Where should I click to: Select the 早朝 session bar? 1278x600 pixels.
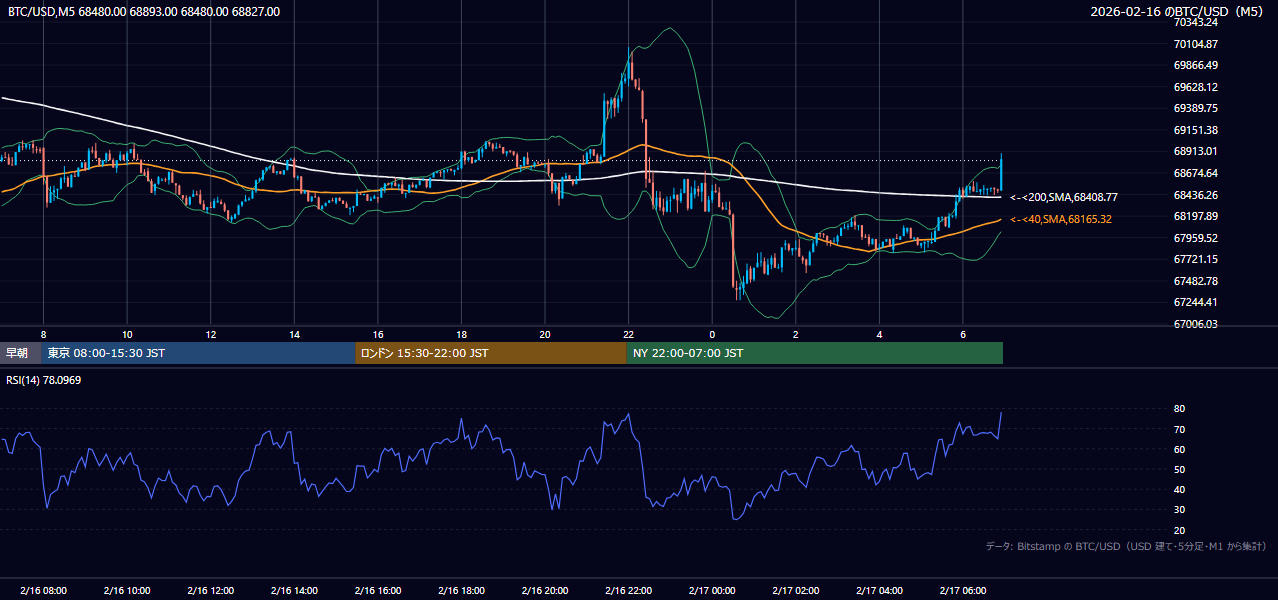click(x=21, y=353)
